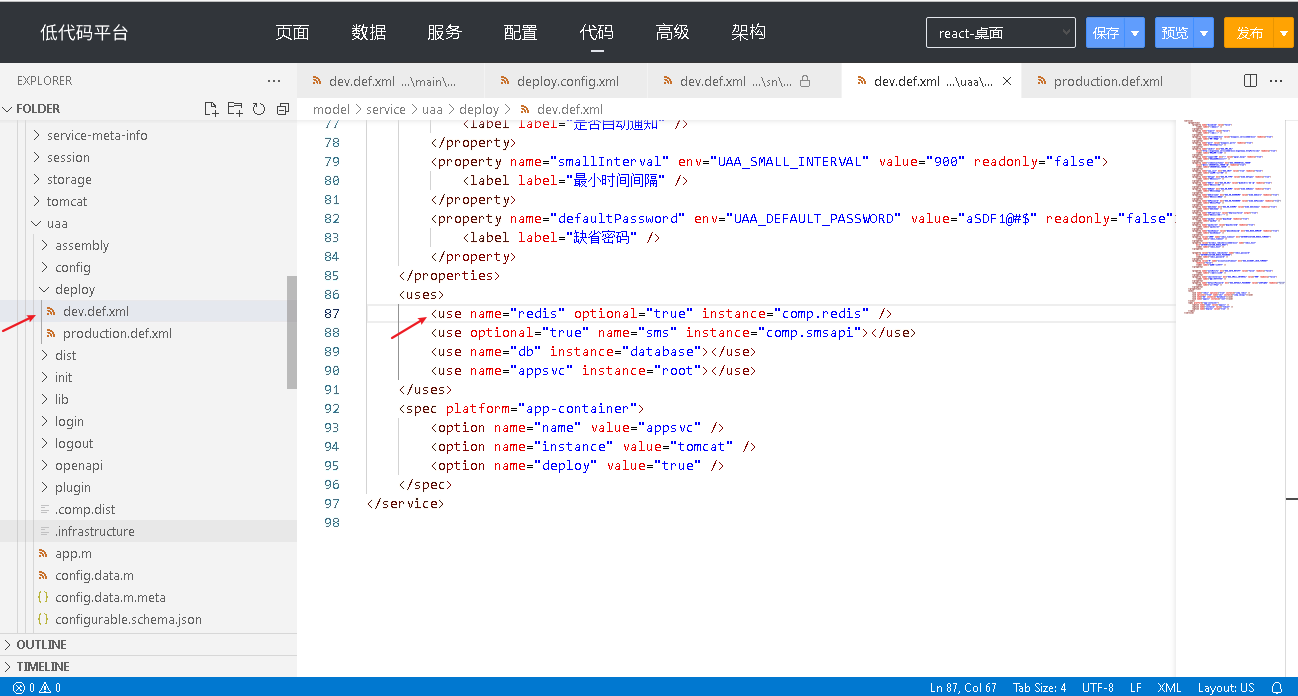Open the .comp.dist file
The height and width of the screenshot is (696, 1298).
click(85, 509)
